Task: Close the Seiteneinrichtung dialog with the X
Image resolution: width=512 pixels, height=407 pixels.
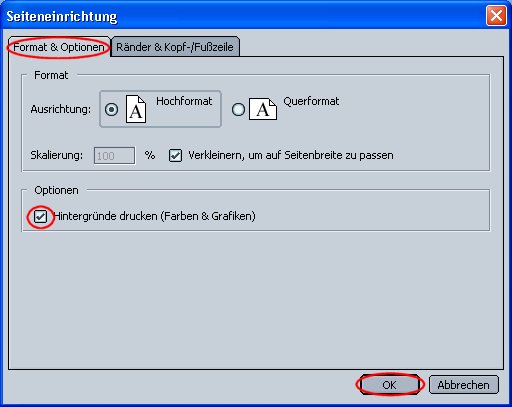Action: point(496,15)
